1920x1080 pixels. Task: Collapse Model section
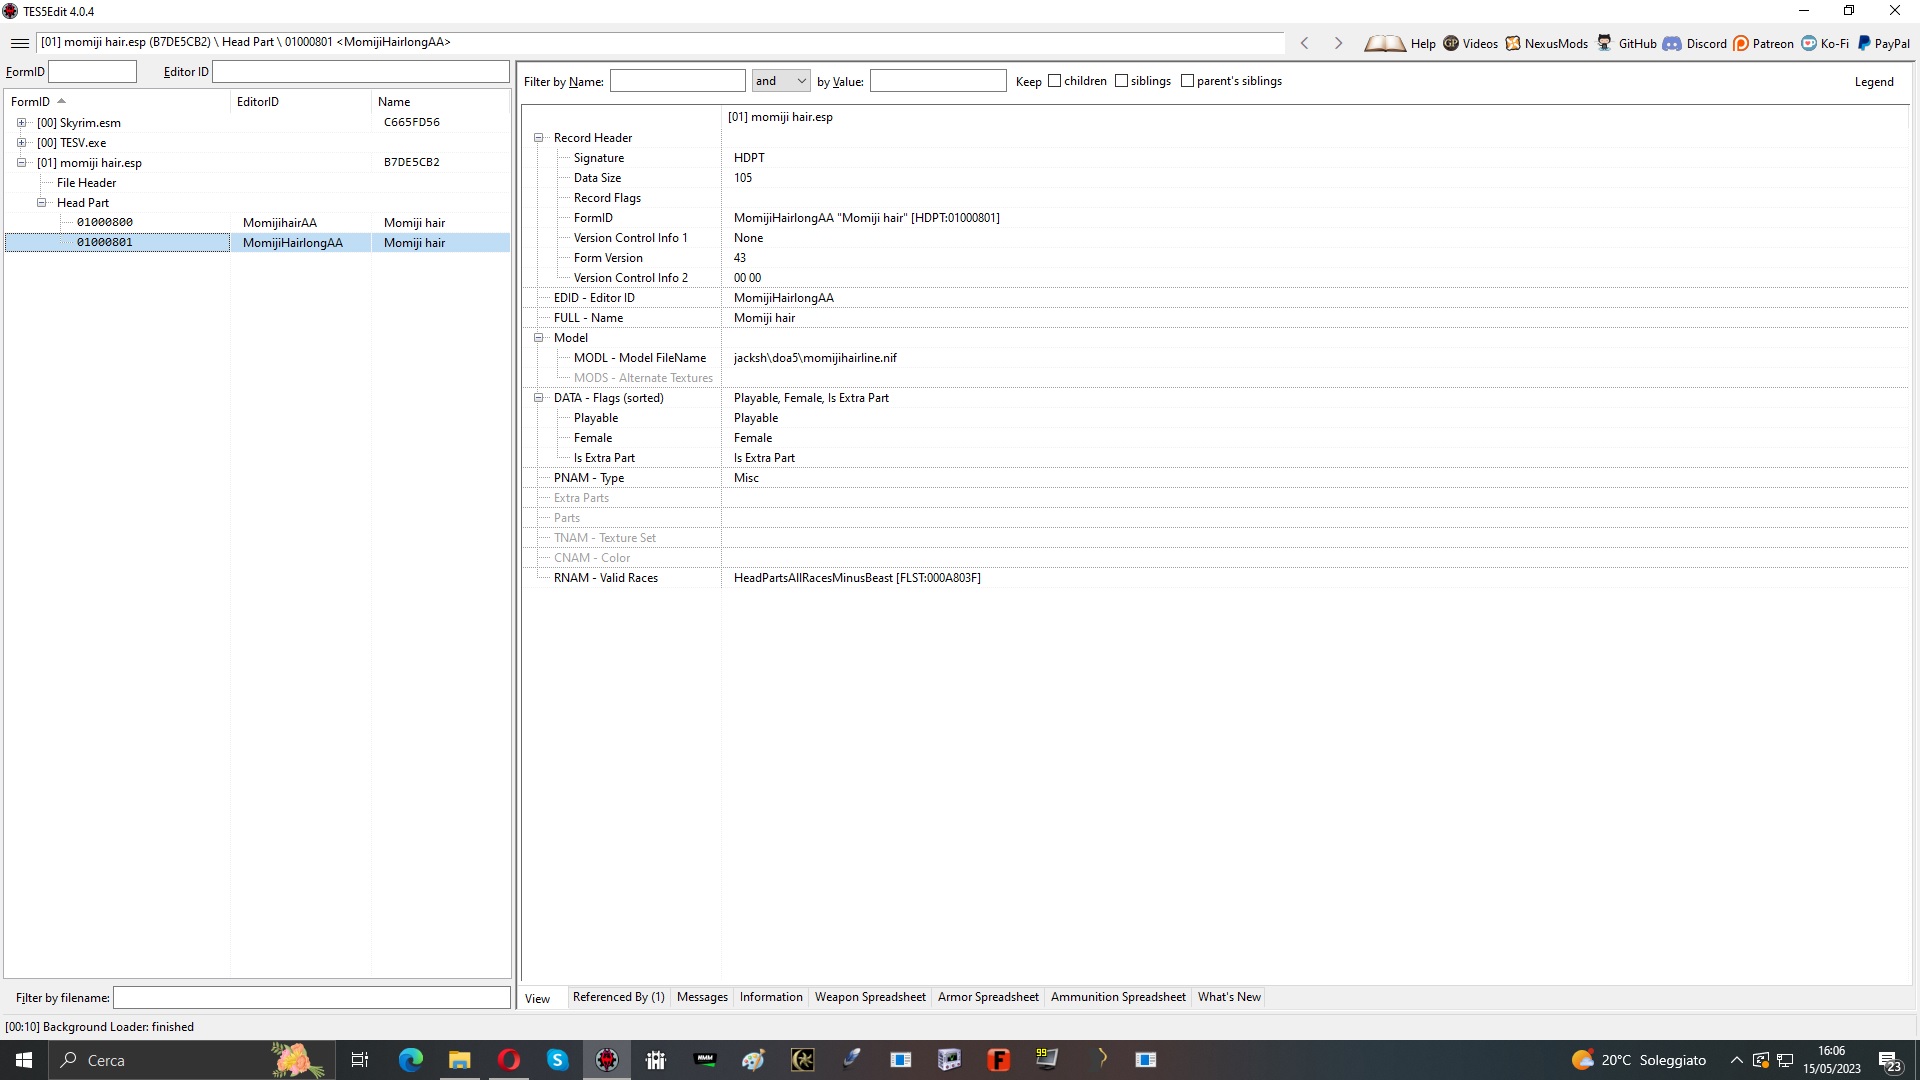[x=538, y=338]
